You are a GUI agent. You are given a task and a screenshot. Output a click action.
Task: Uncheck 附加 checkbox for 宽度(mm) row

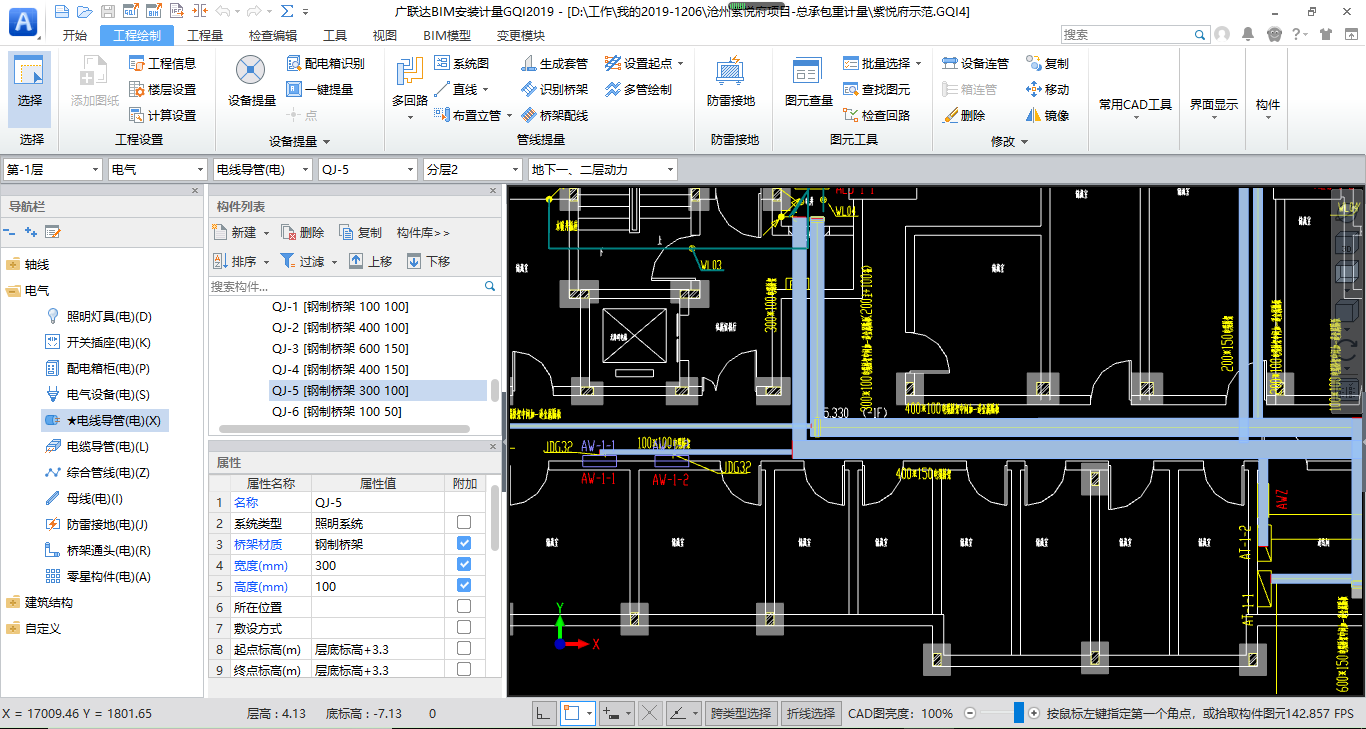tap(464, 565)
